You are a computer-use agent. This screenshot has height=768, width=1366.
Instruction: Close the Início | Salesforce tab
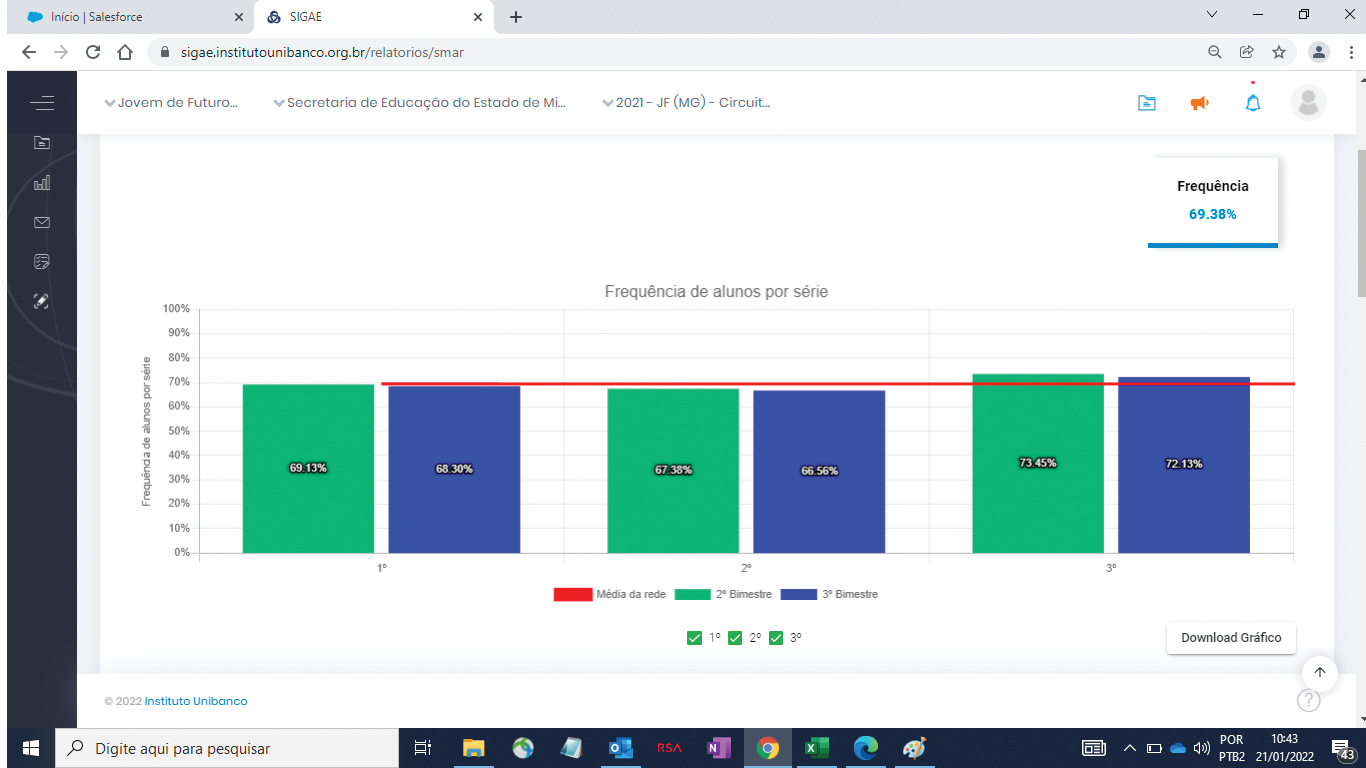239,17
